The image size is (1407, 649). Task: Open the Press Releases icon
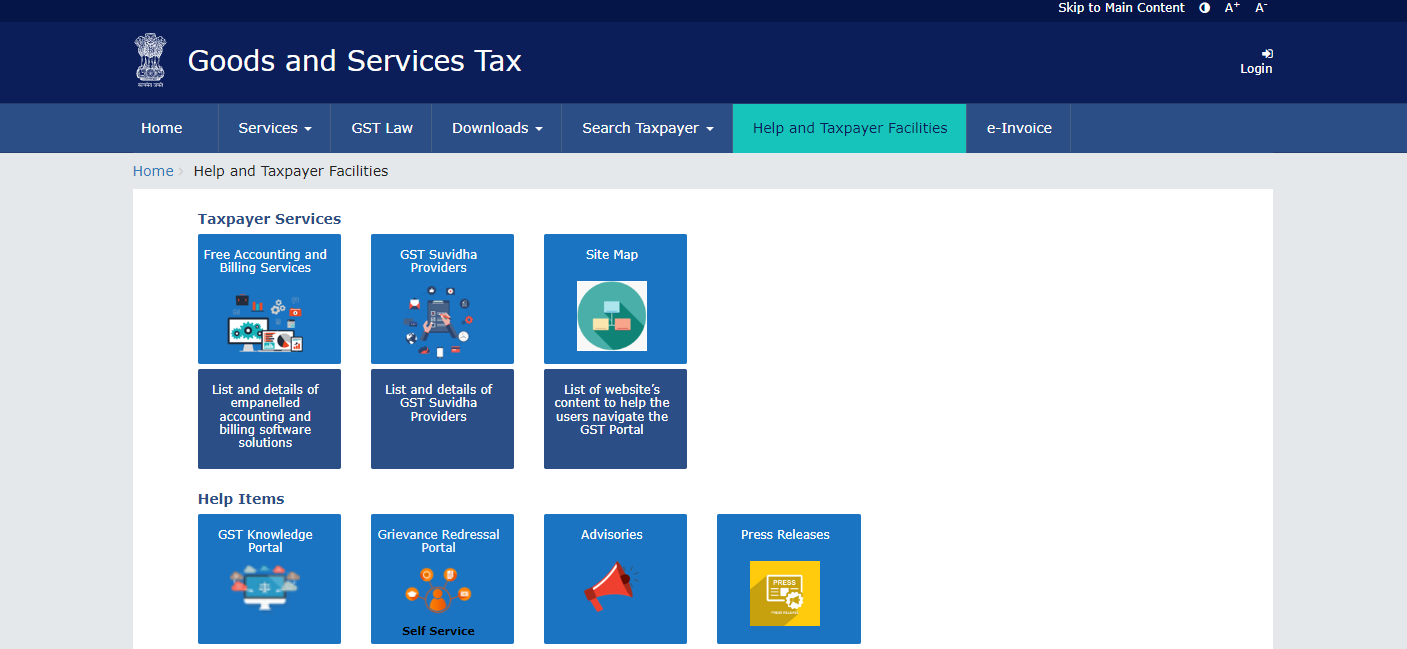785,593
